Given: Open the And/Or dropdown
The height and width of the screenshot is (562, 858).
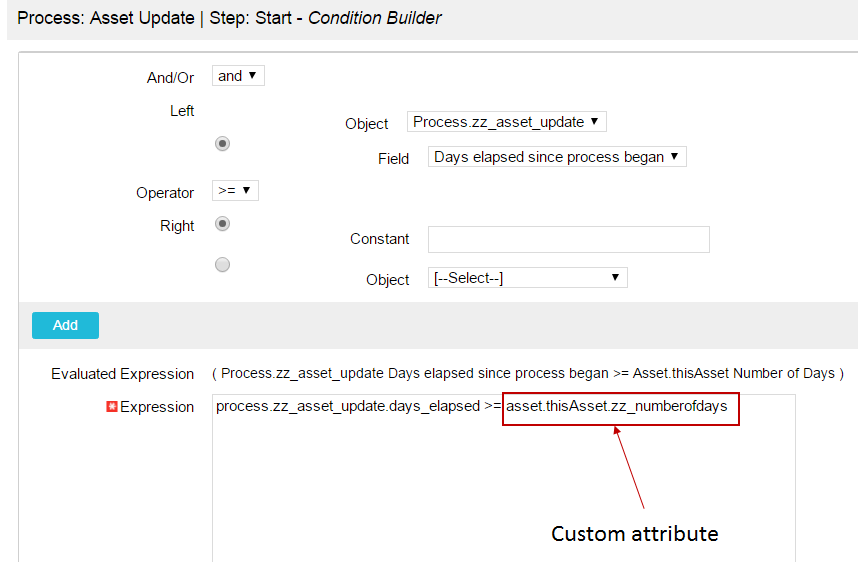Looking at the screenshot, I should pos(238,76).
